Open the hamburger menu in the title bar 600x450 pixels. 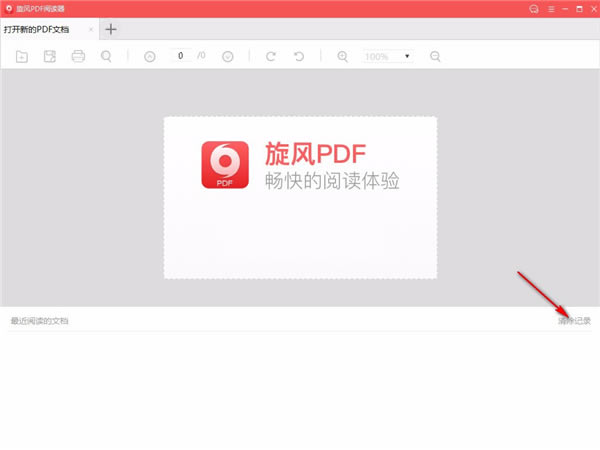click(x=551, y=9)
